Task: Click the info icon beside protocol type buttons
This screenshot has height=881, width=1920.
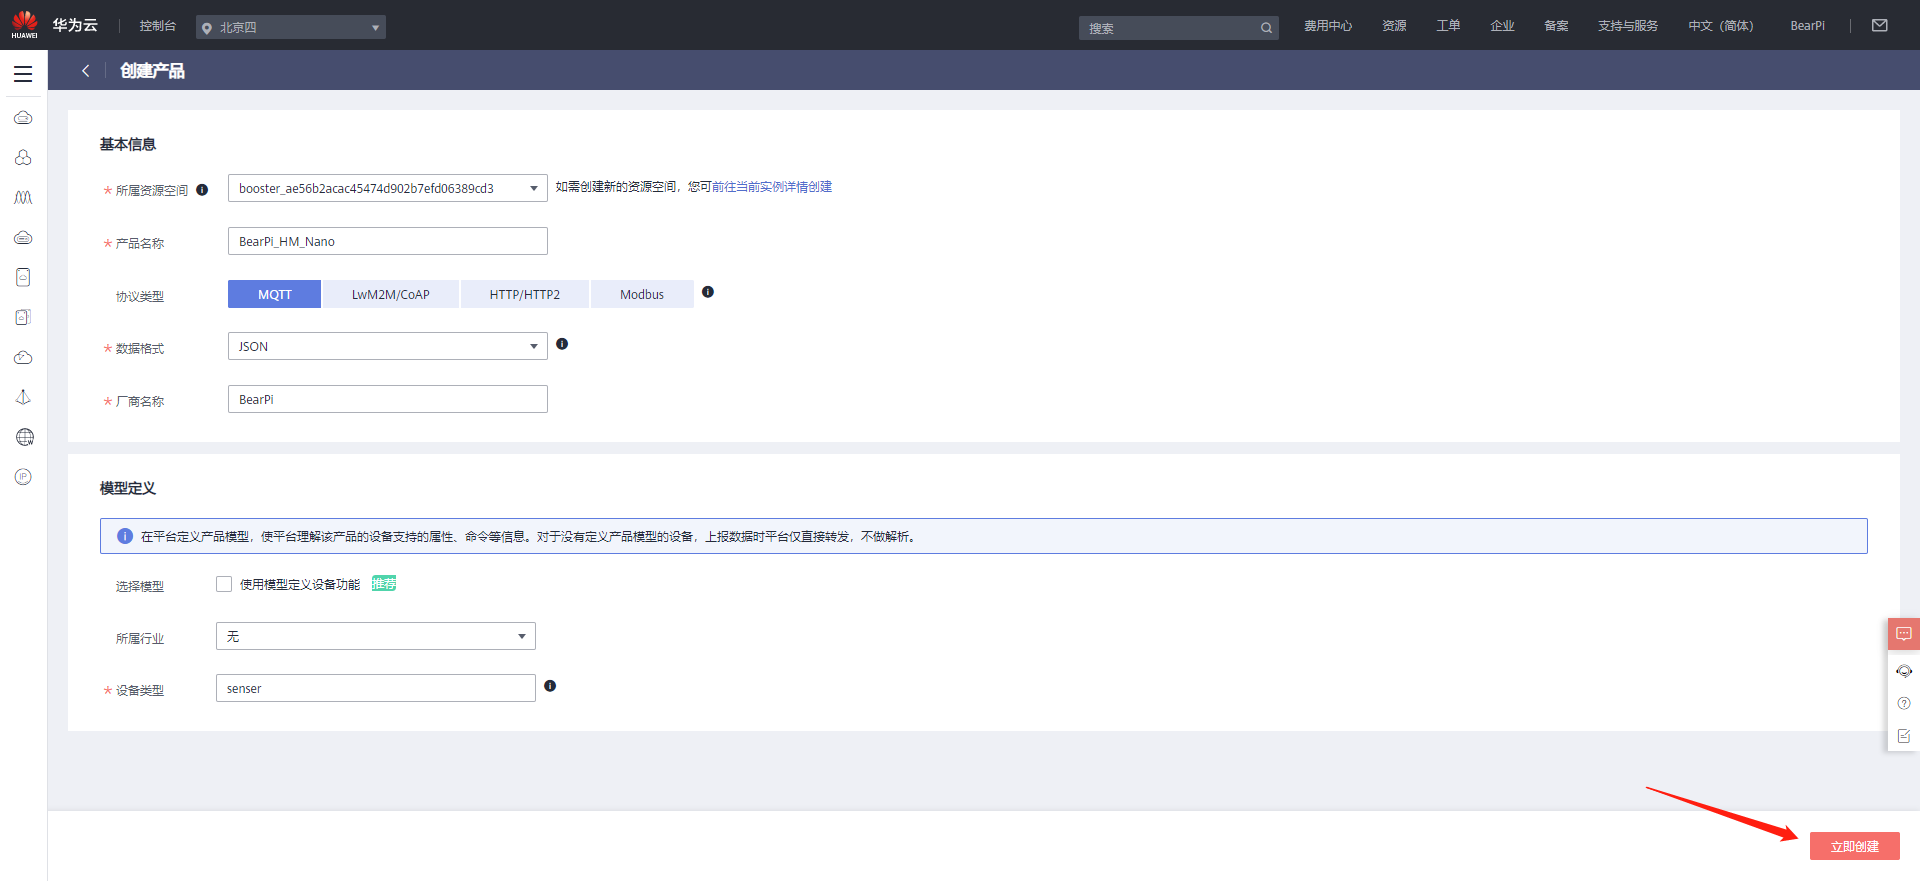Action: pos(708,292)
